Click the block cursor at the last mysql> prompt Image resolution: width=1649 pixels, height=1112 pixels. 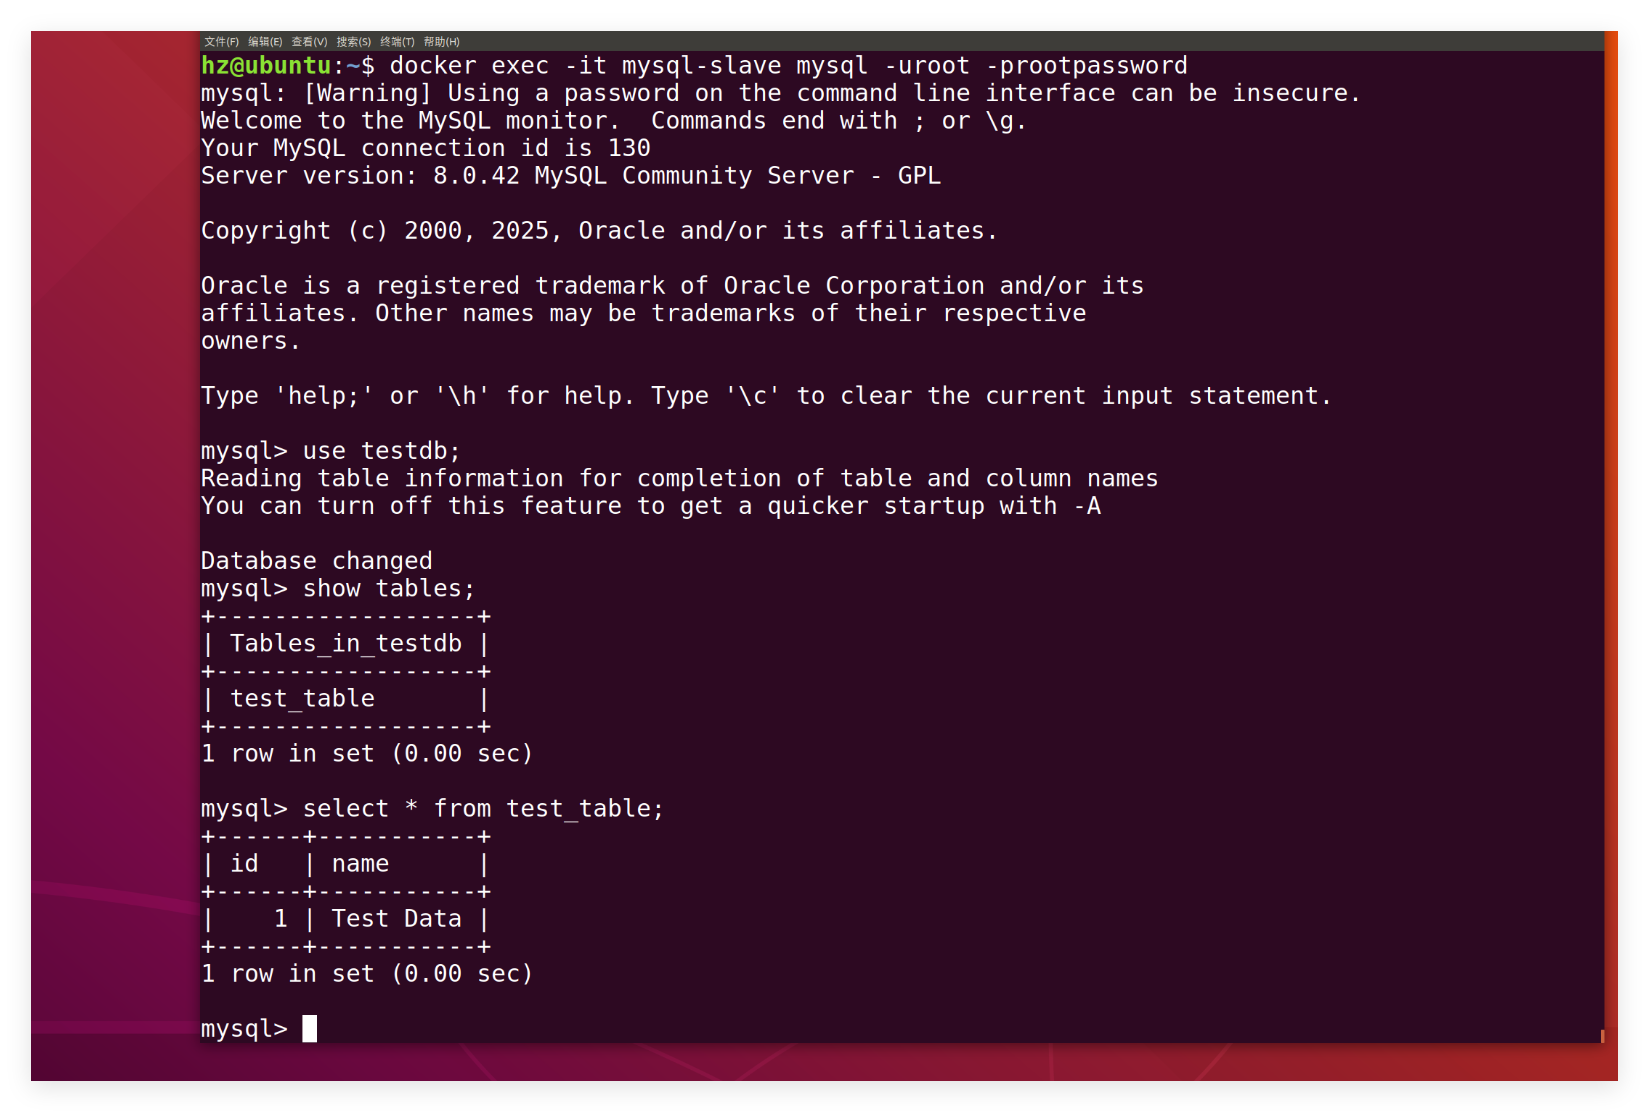[x=310, y=1028]
